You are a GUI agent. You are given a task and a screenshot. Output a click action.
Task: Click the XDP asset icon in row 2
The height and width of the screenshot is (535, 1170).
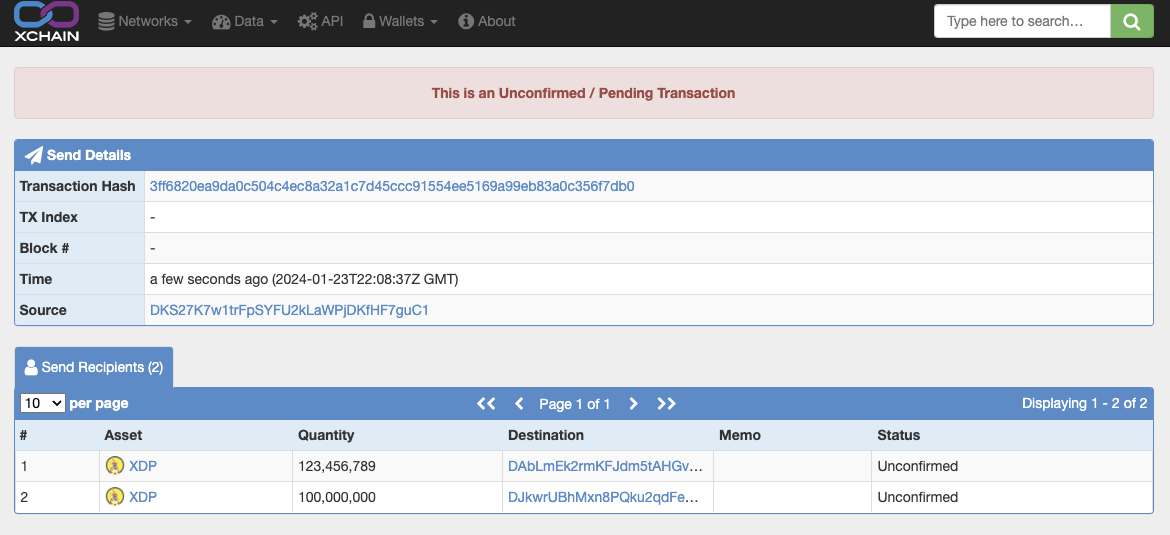pos(114,496)
